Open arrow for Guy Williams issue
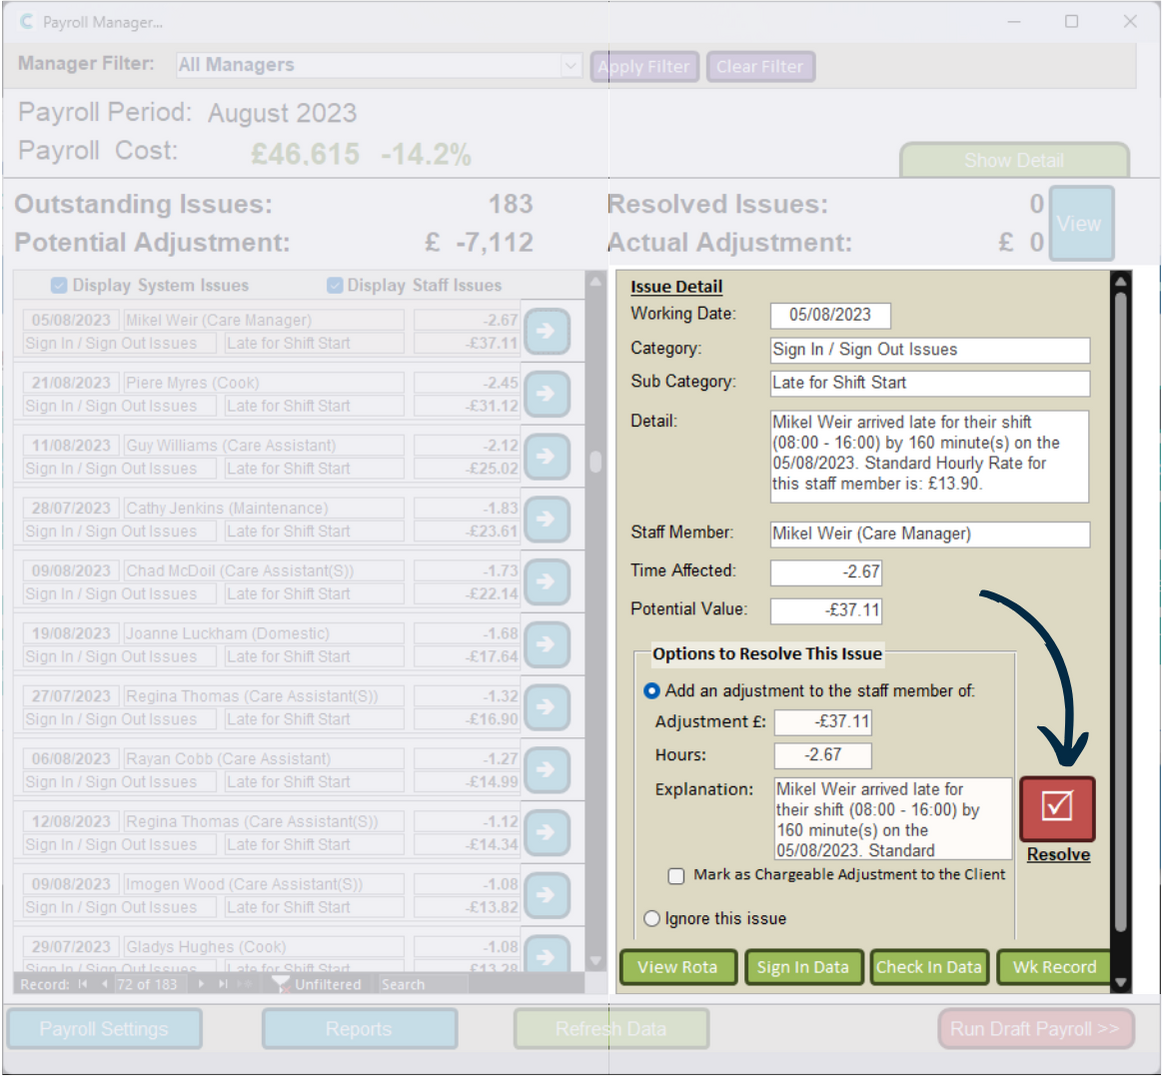 pyautogui.click(x=547, y=456)
